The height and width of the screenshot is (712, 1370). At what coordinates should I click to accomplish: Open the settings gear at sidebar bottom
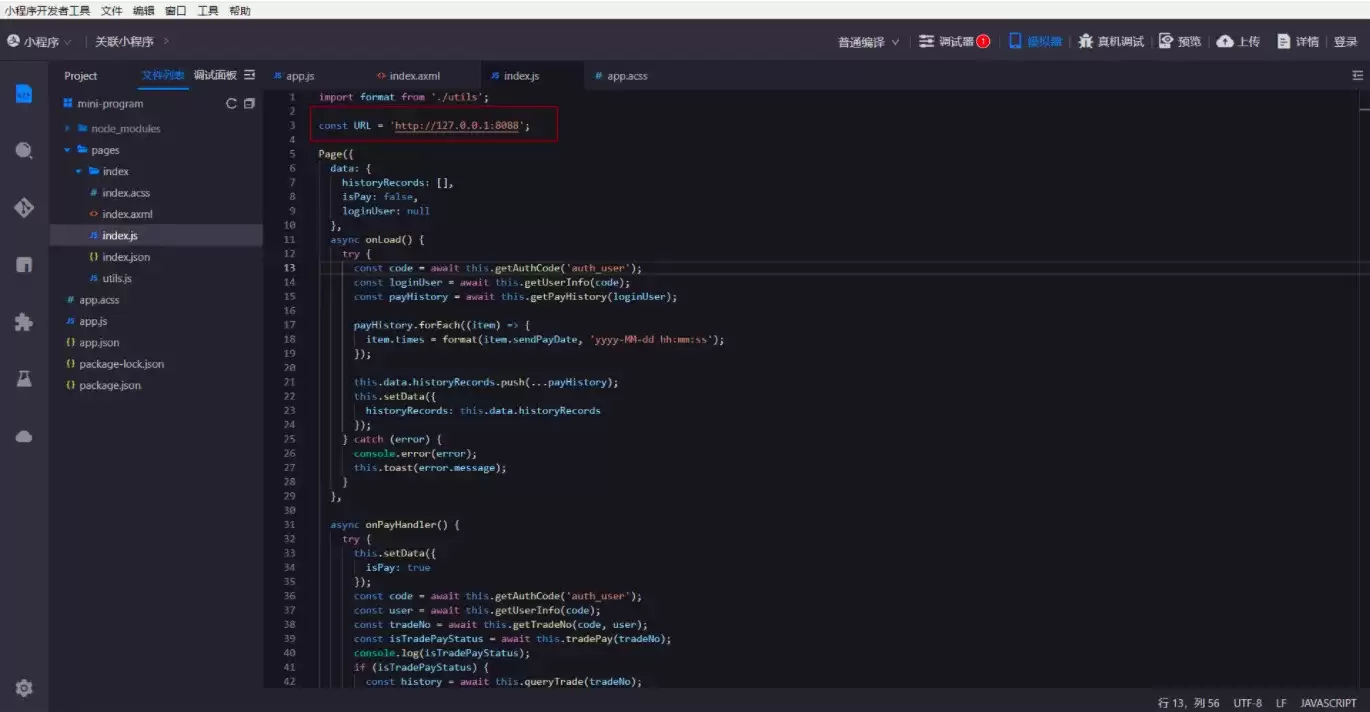(x=24, y=688)
